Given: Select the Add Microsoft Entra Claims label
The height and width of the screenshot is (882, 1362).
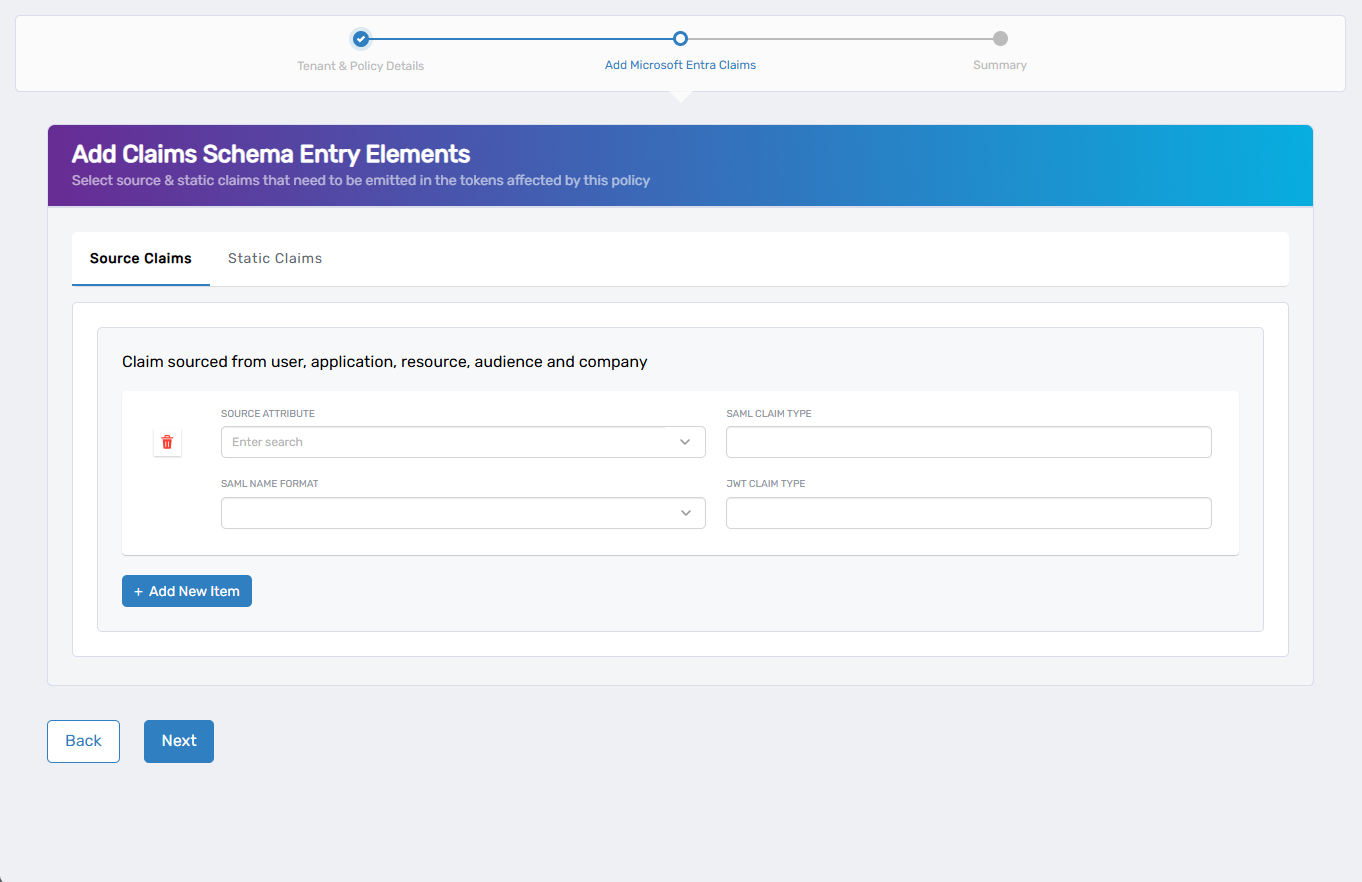Looking at the screenshot, I should tap(680, 66).
